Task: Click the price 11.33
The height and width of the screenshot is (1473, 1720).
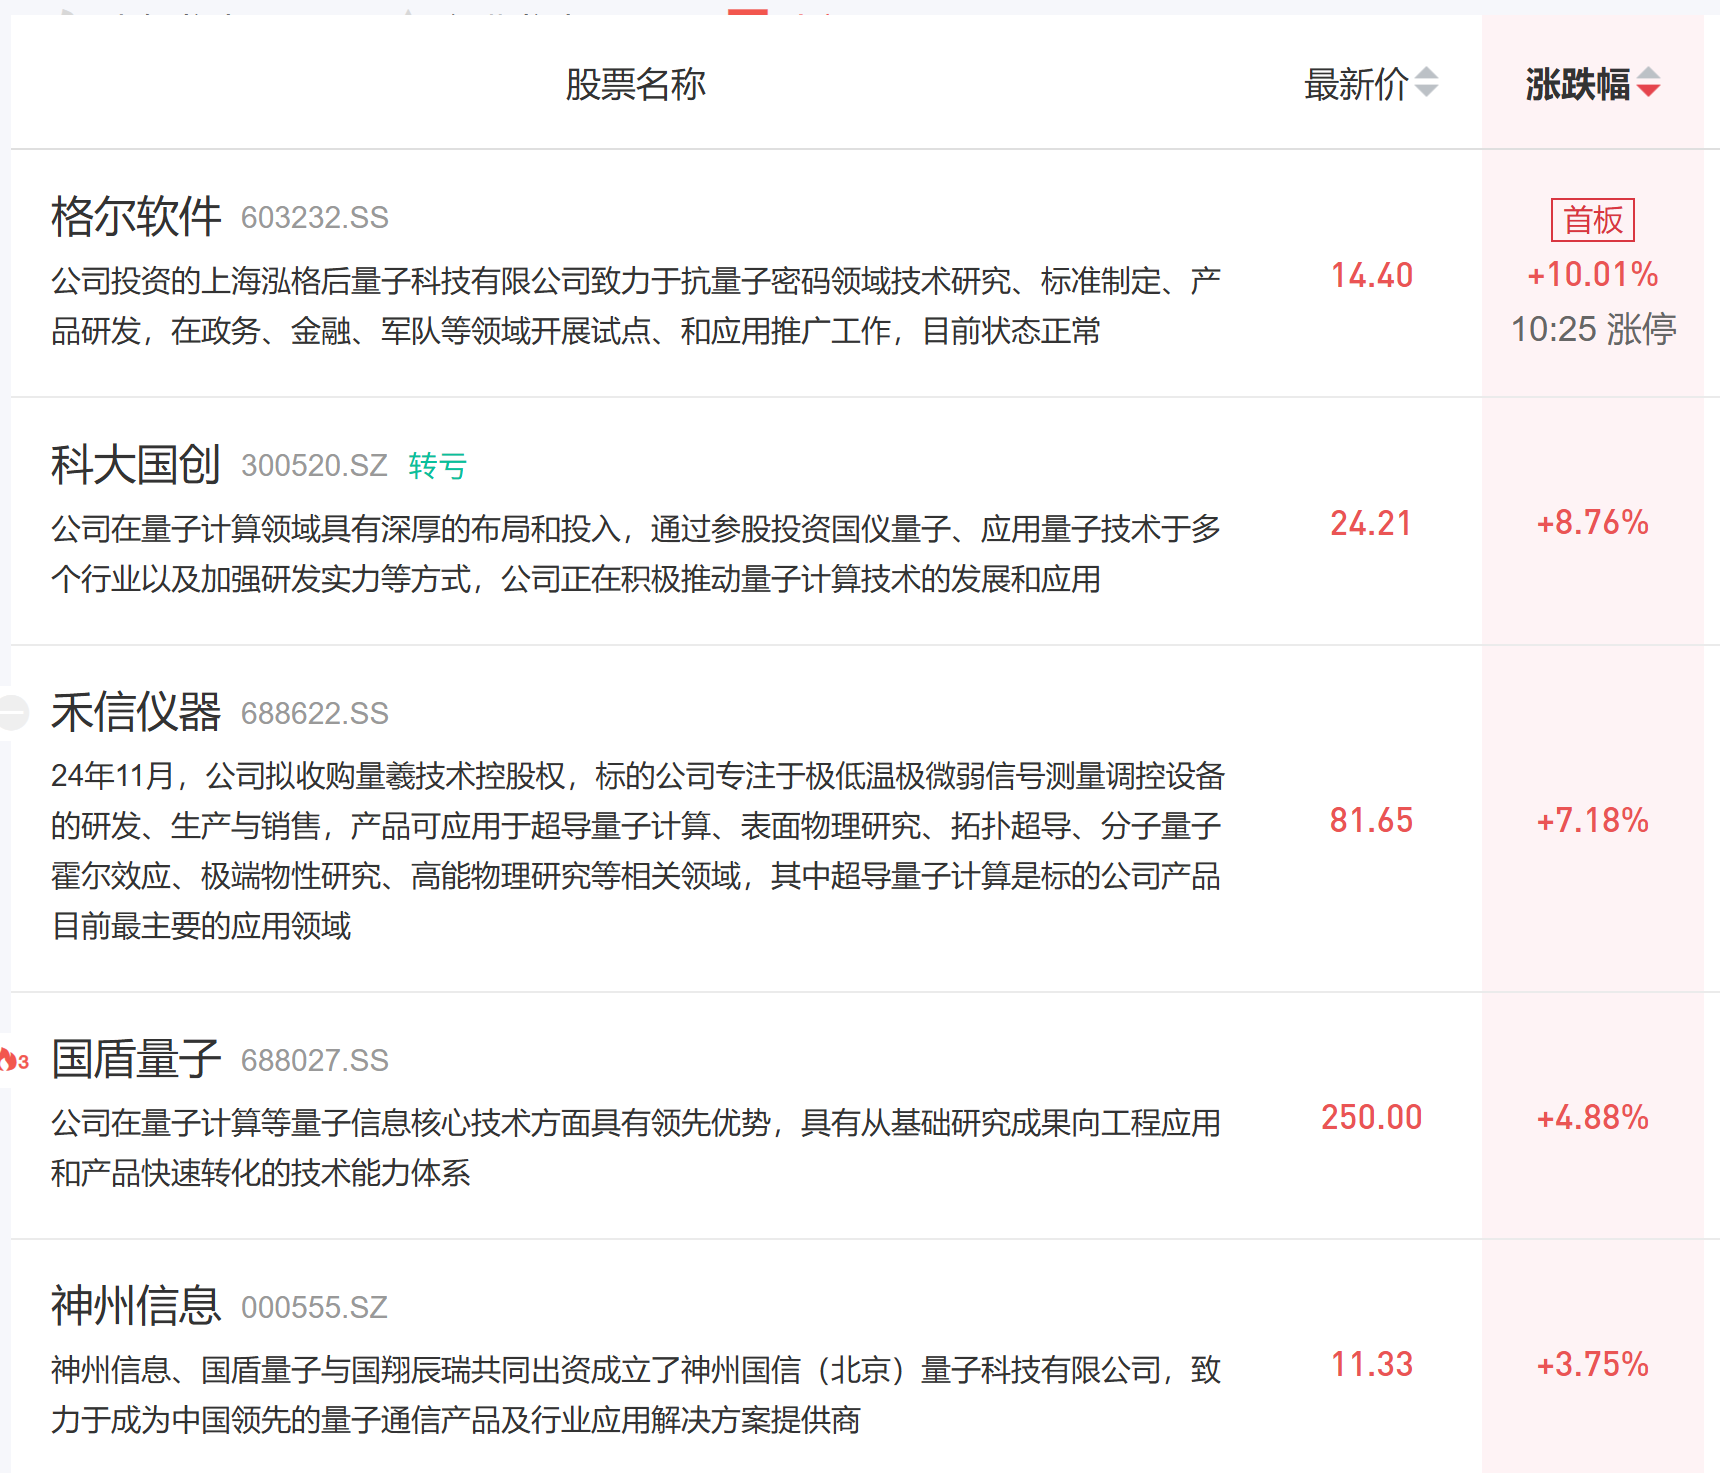Action: point(1372,1364)
